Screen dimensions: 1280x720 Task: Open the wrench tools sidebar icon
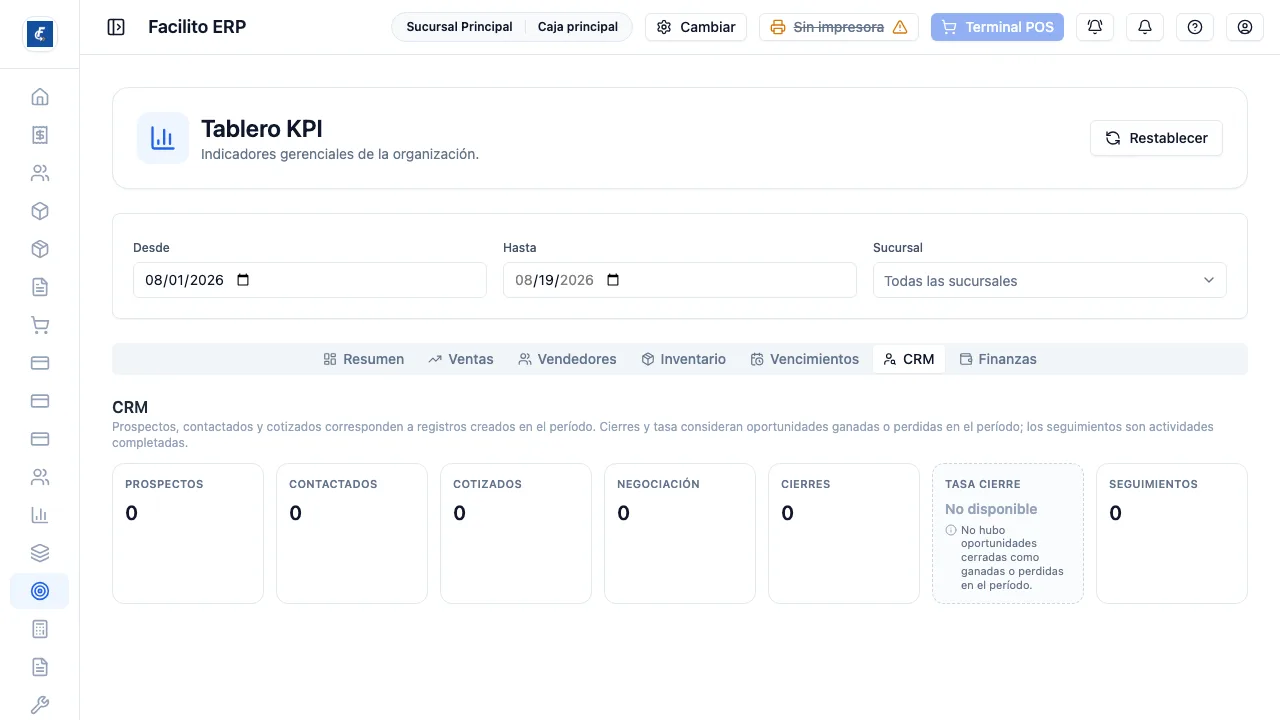(40, 705)
